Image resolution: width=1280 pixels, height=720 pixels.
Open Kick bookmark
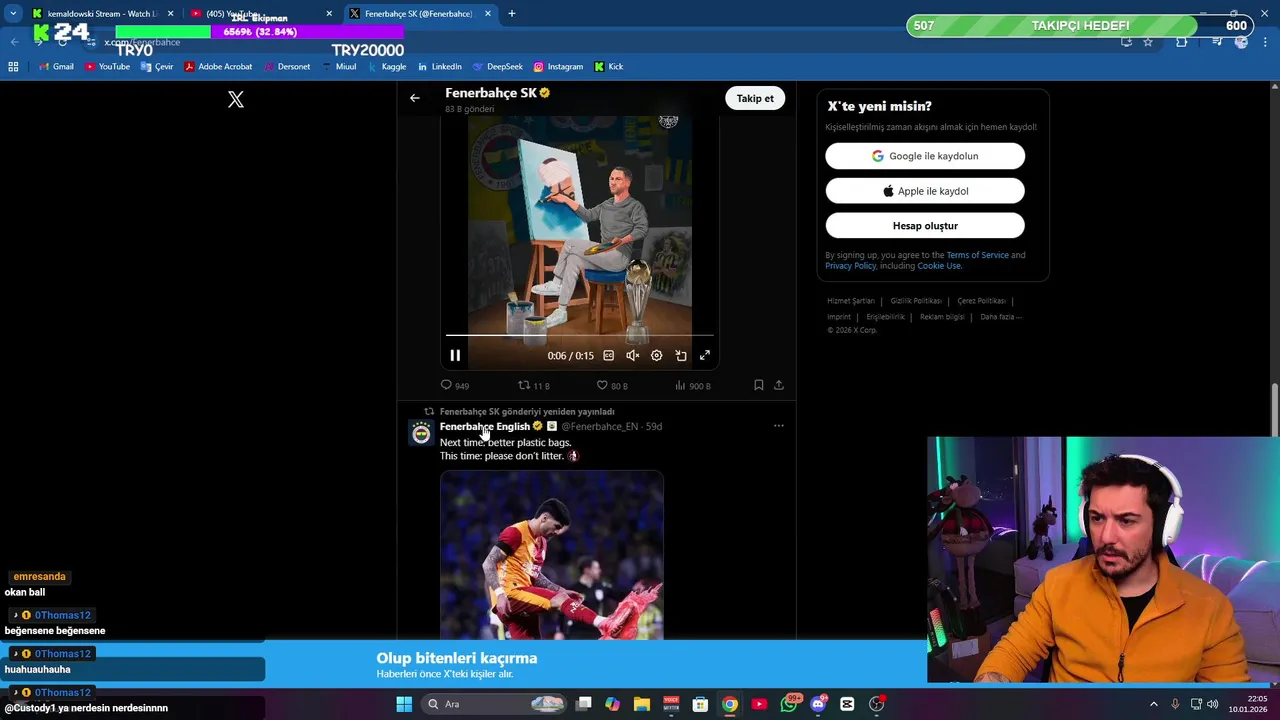(608, 67)
